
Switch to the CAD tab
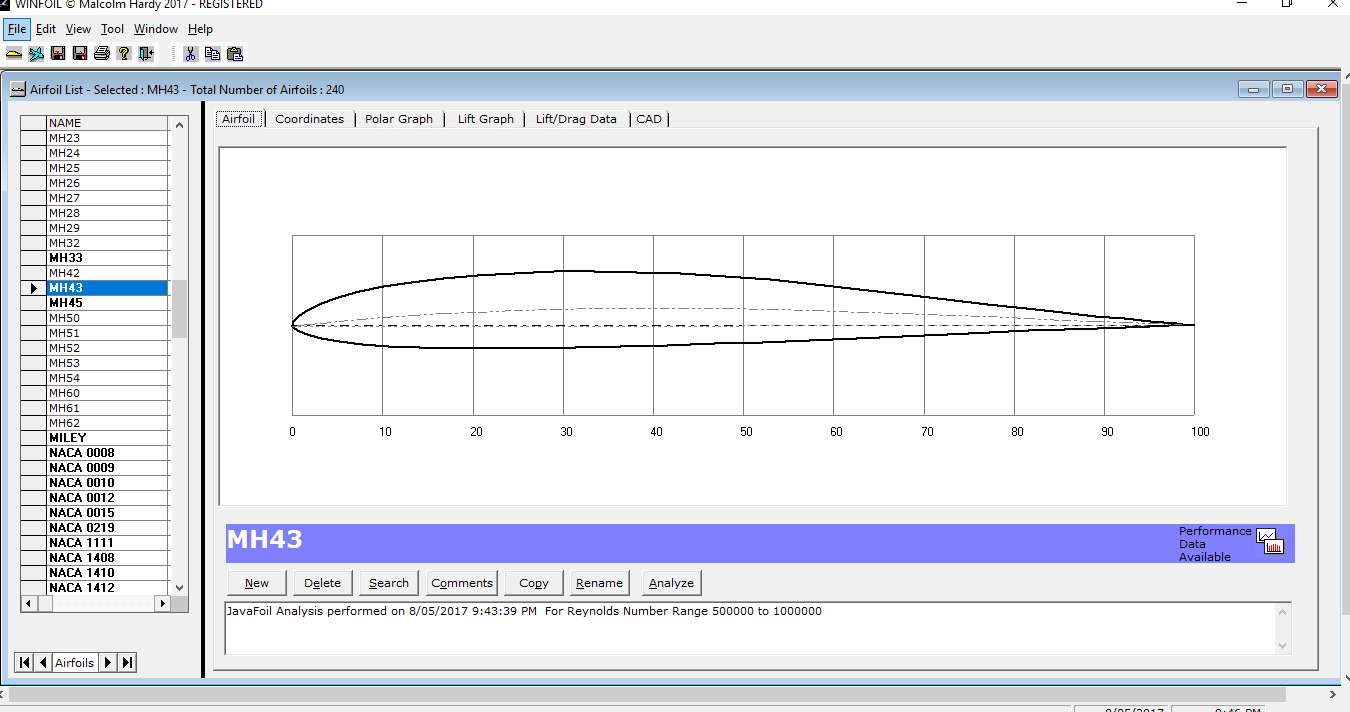649,118
